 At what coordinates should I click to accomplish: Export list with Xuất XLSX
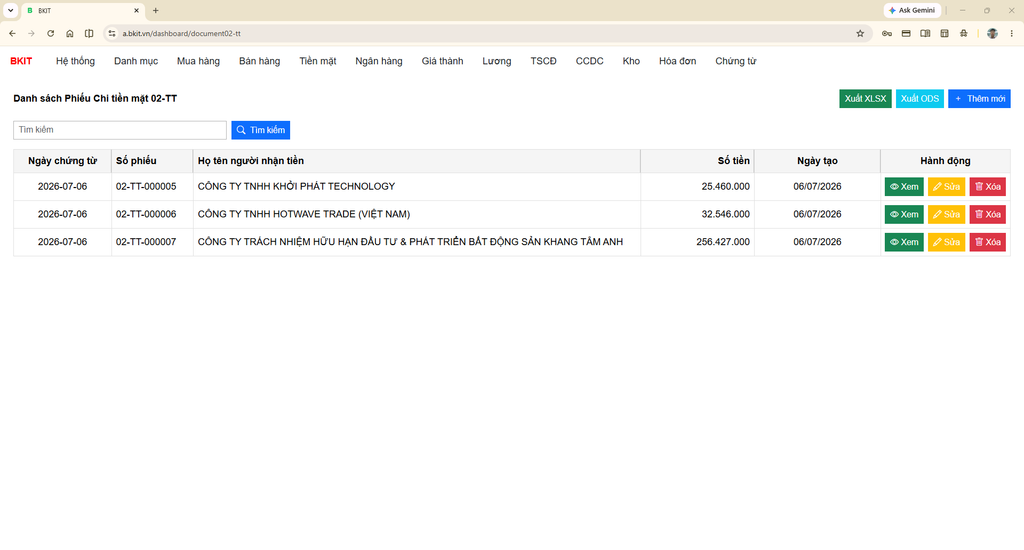865,99
